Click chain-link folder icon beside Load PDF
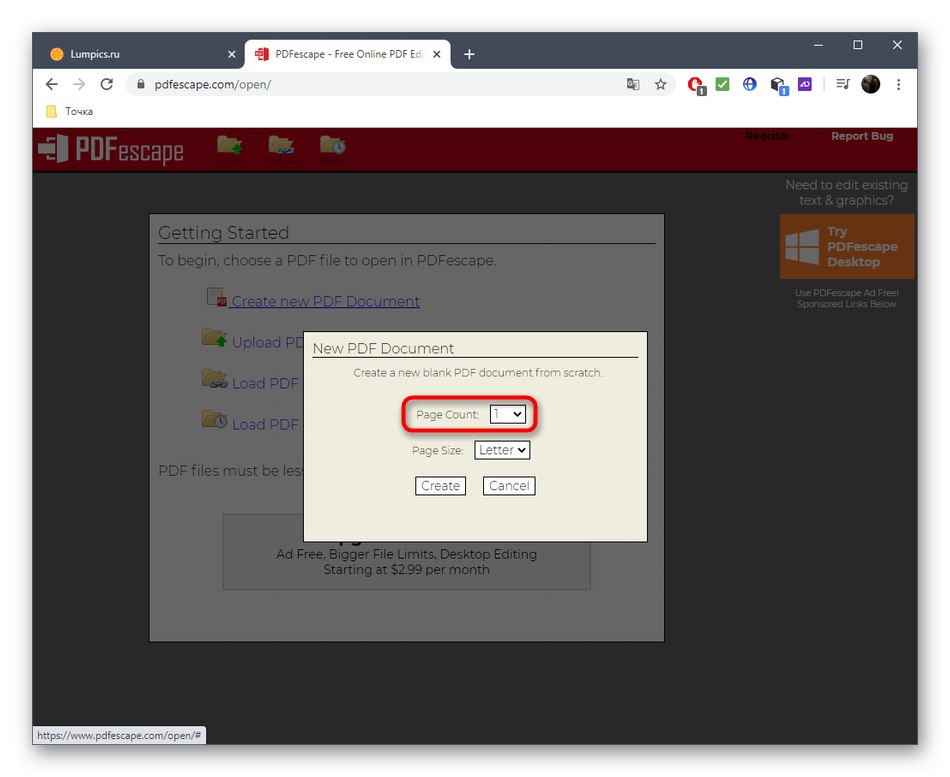950x777 pixels. pyautogui.click(x=214, y=379)
